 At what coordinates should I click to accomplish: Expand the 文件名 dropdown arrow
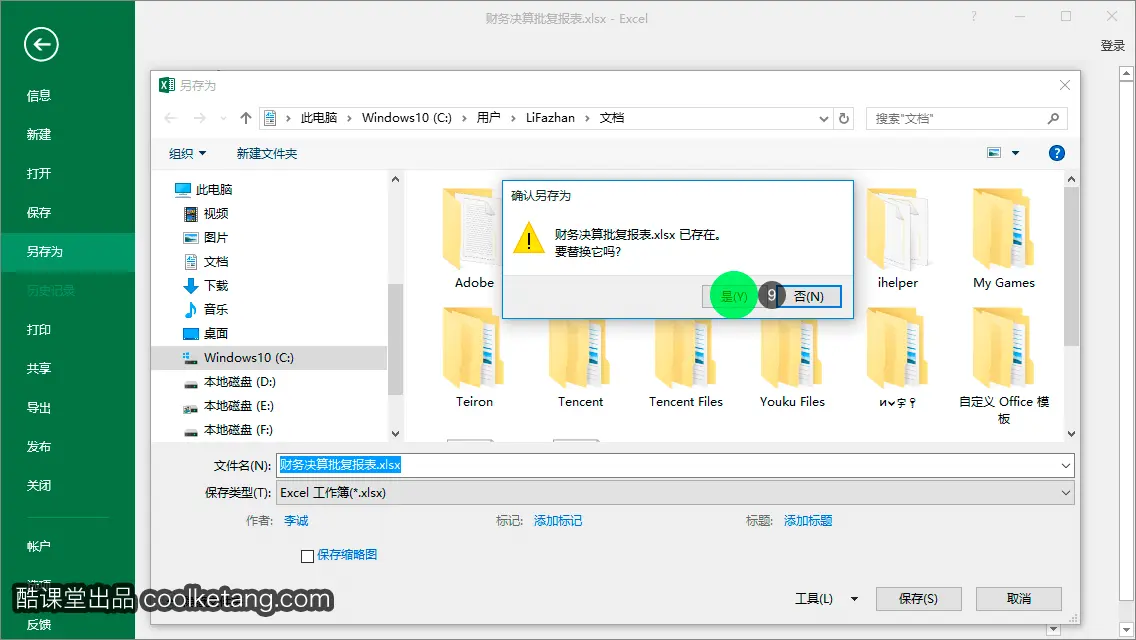pos(1066,465)
